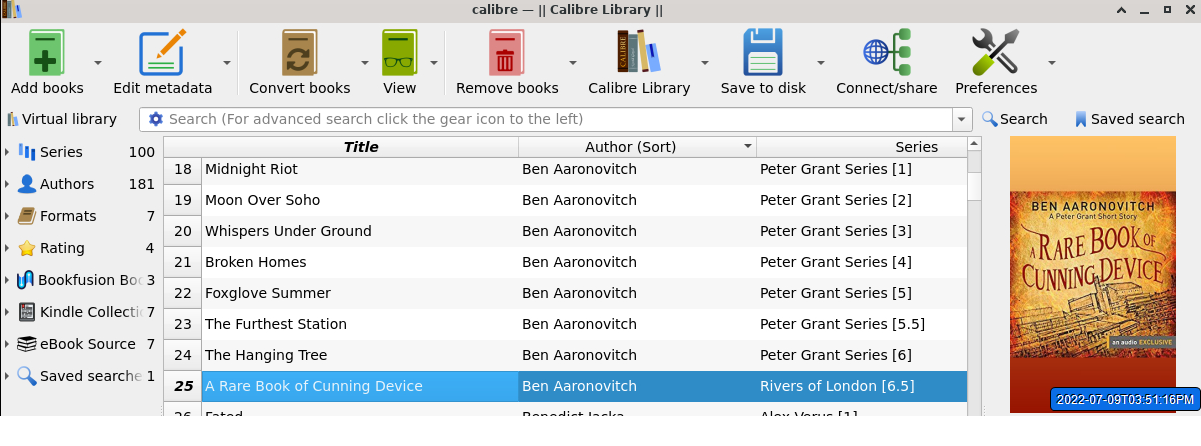Open the Preferences wrench icon
The height and width of the screenshot is (446, 1201).
point(995,53)
